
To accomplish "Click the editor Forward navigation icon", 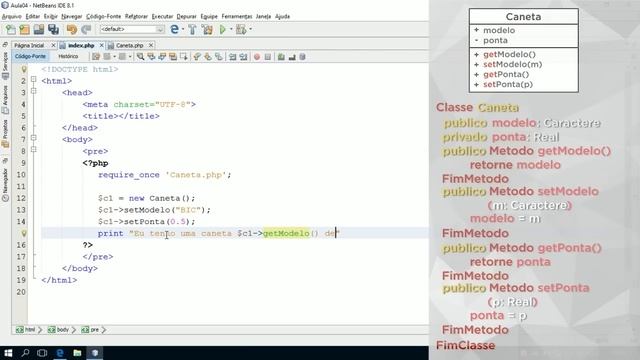I will click(x=122, y=57).
